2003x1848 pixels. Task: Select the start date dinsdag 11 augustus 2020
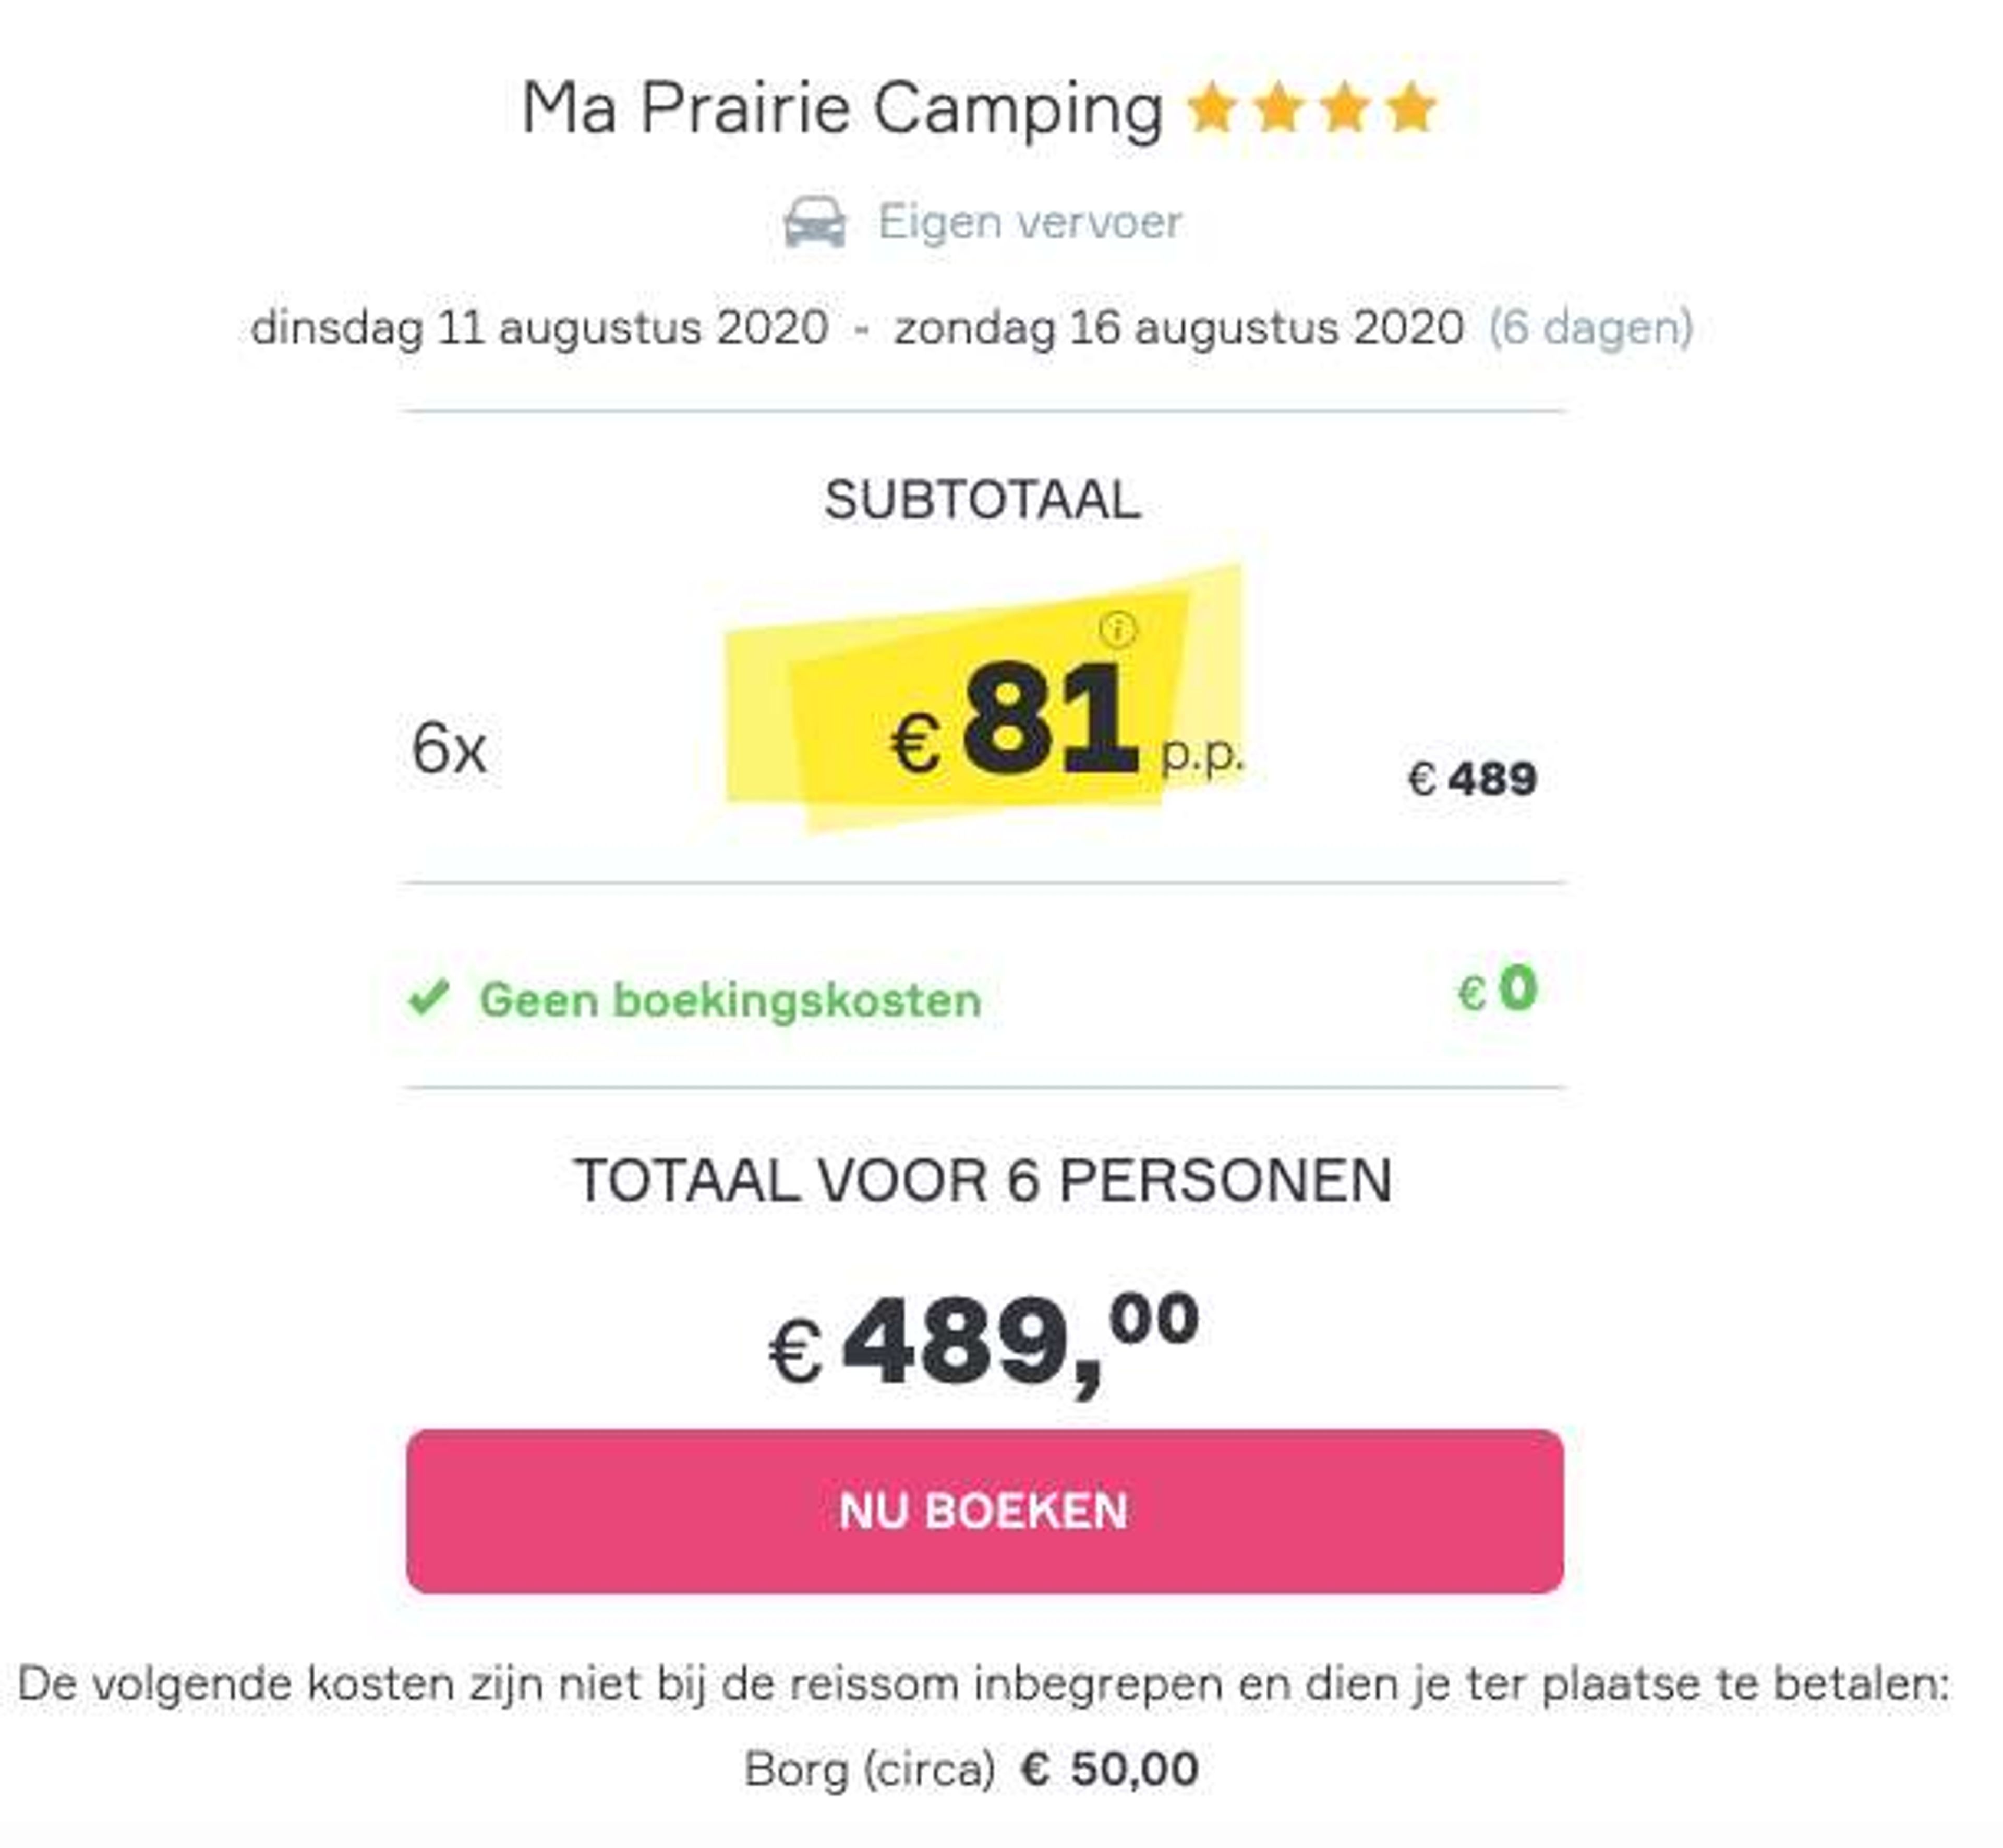[539, 328]
